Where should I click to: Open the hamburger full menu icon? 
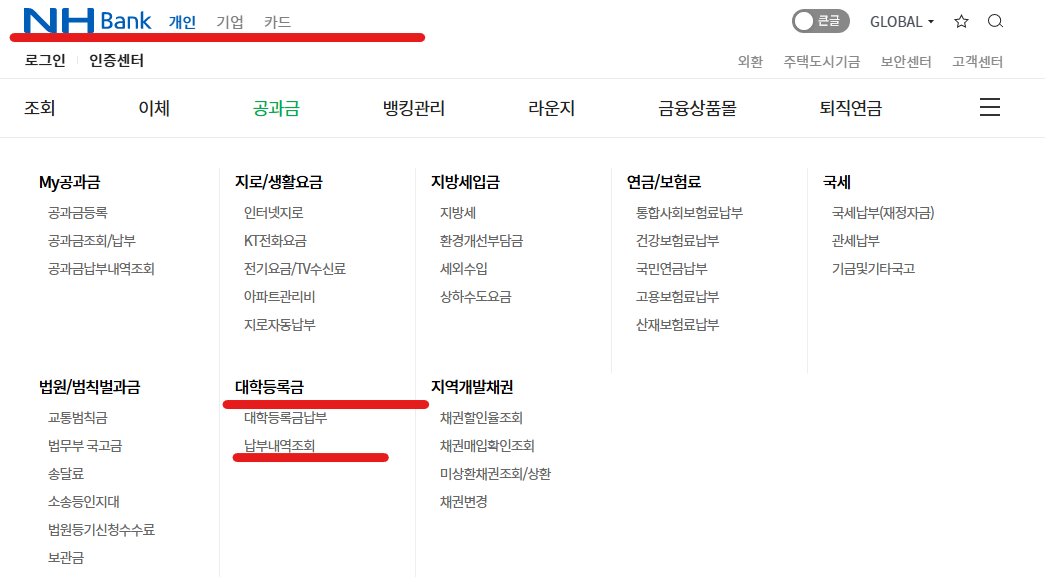989,108
